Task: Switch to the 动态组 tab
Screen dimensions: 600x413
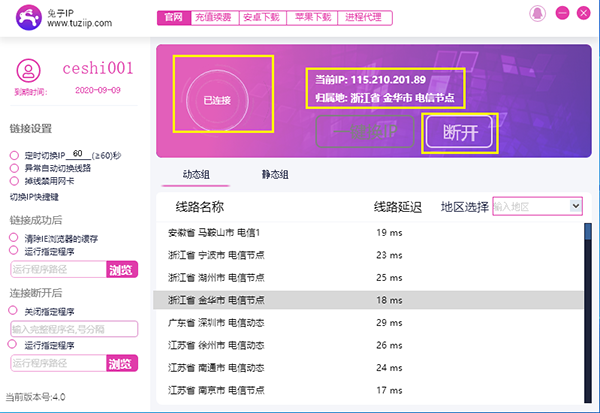Action: pos(197,175)
